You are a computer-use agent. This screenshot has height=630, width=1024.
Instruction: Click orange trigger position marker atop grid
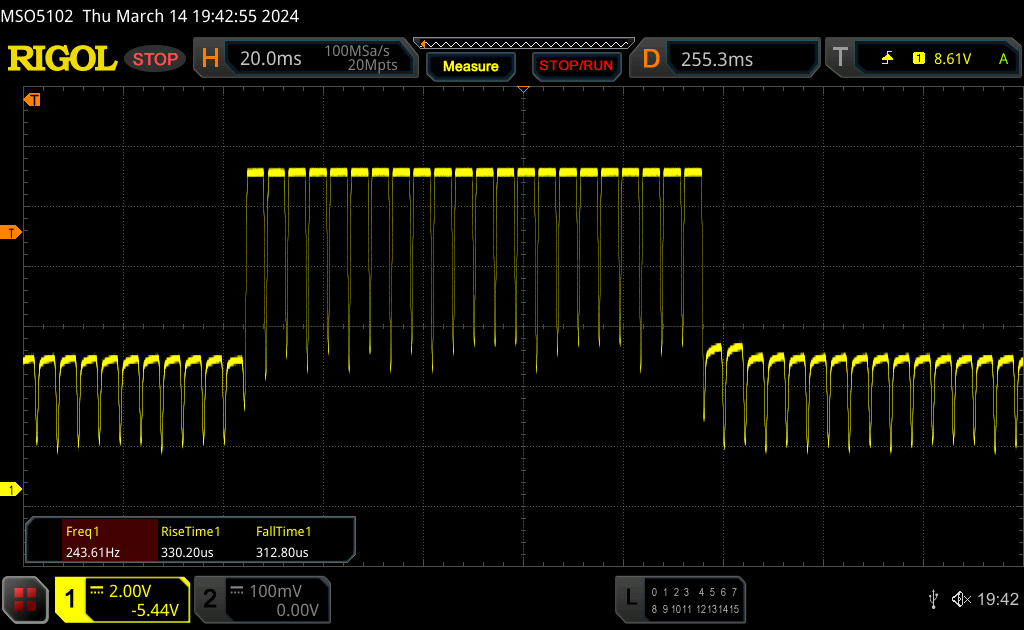tap(523, 89)
